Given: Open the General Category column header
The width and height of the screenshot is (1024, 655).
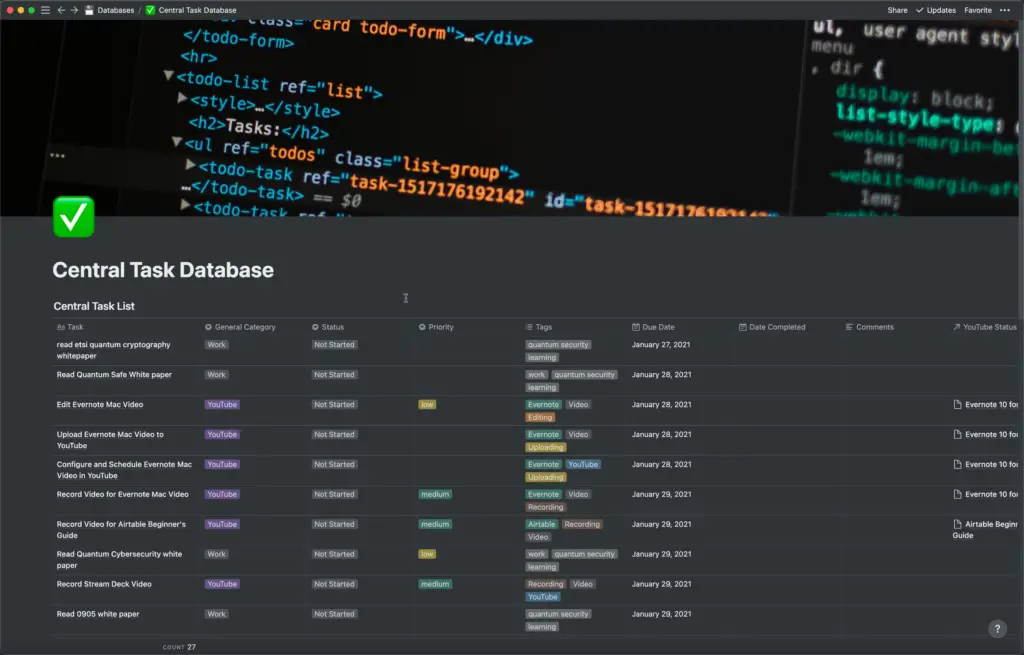Looking at the screenshot, I should [240, 327].
